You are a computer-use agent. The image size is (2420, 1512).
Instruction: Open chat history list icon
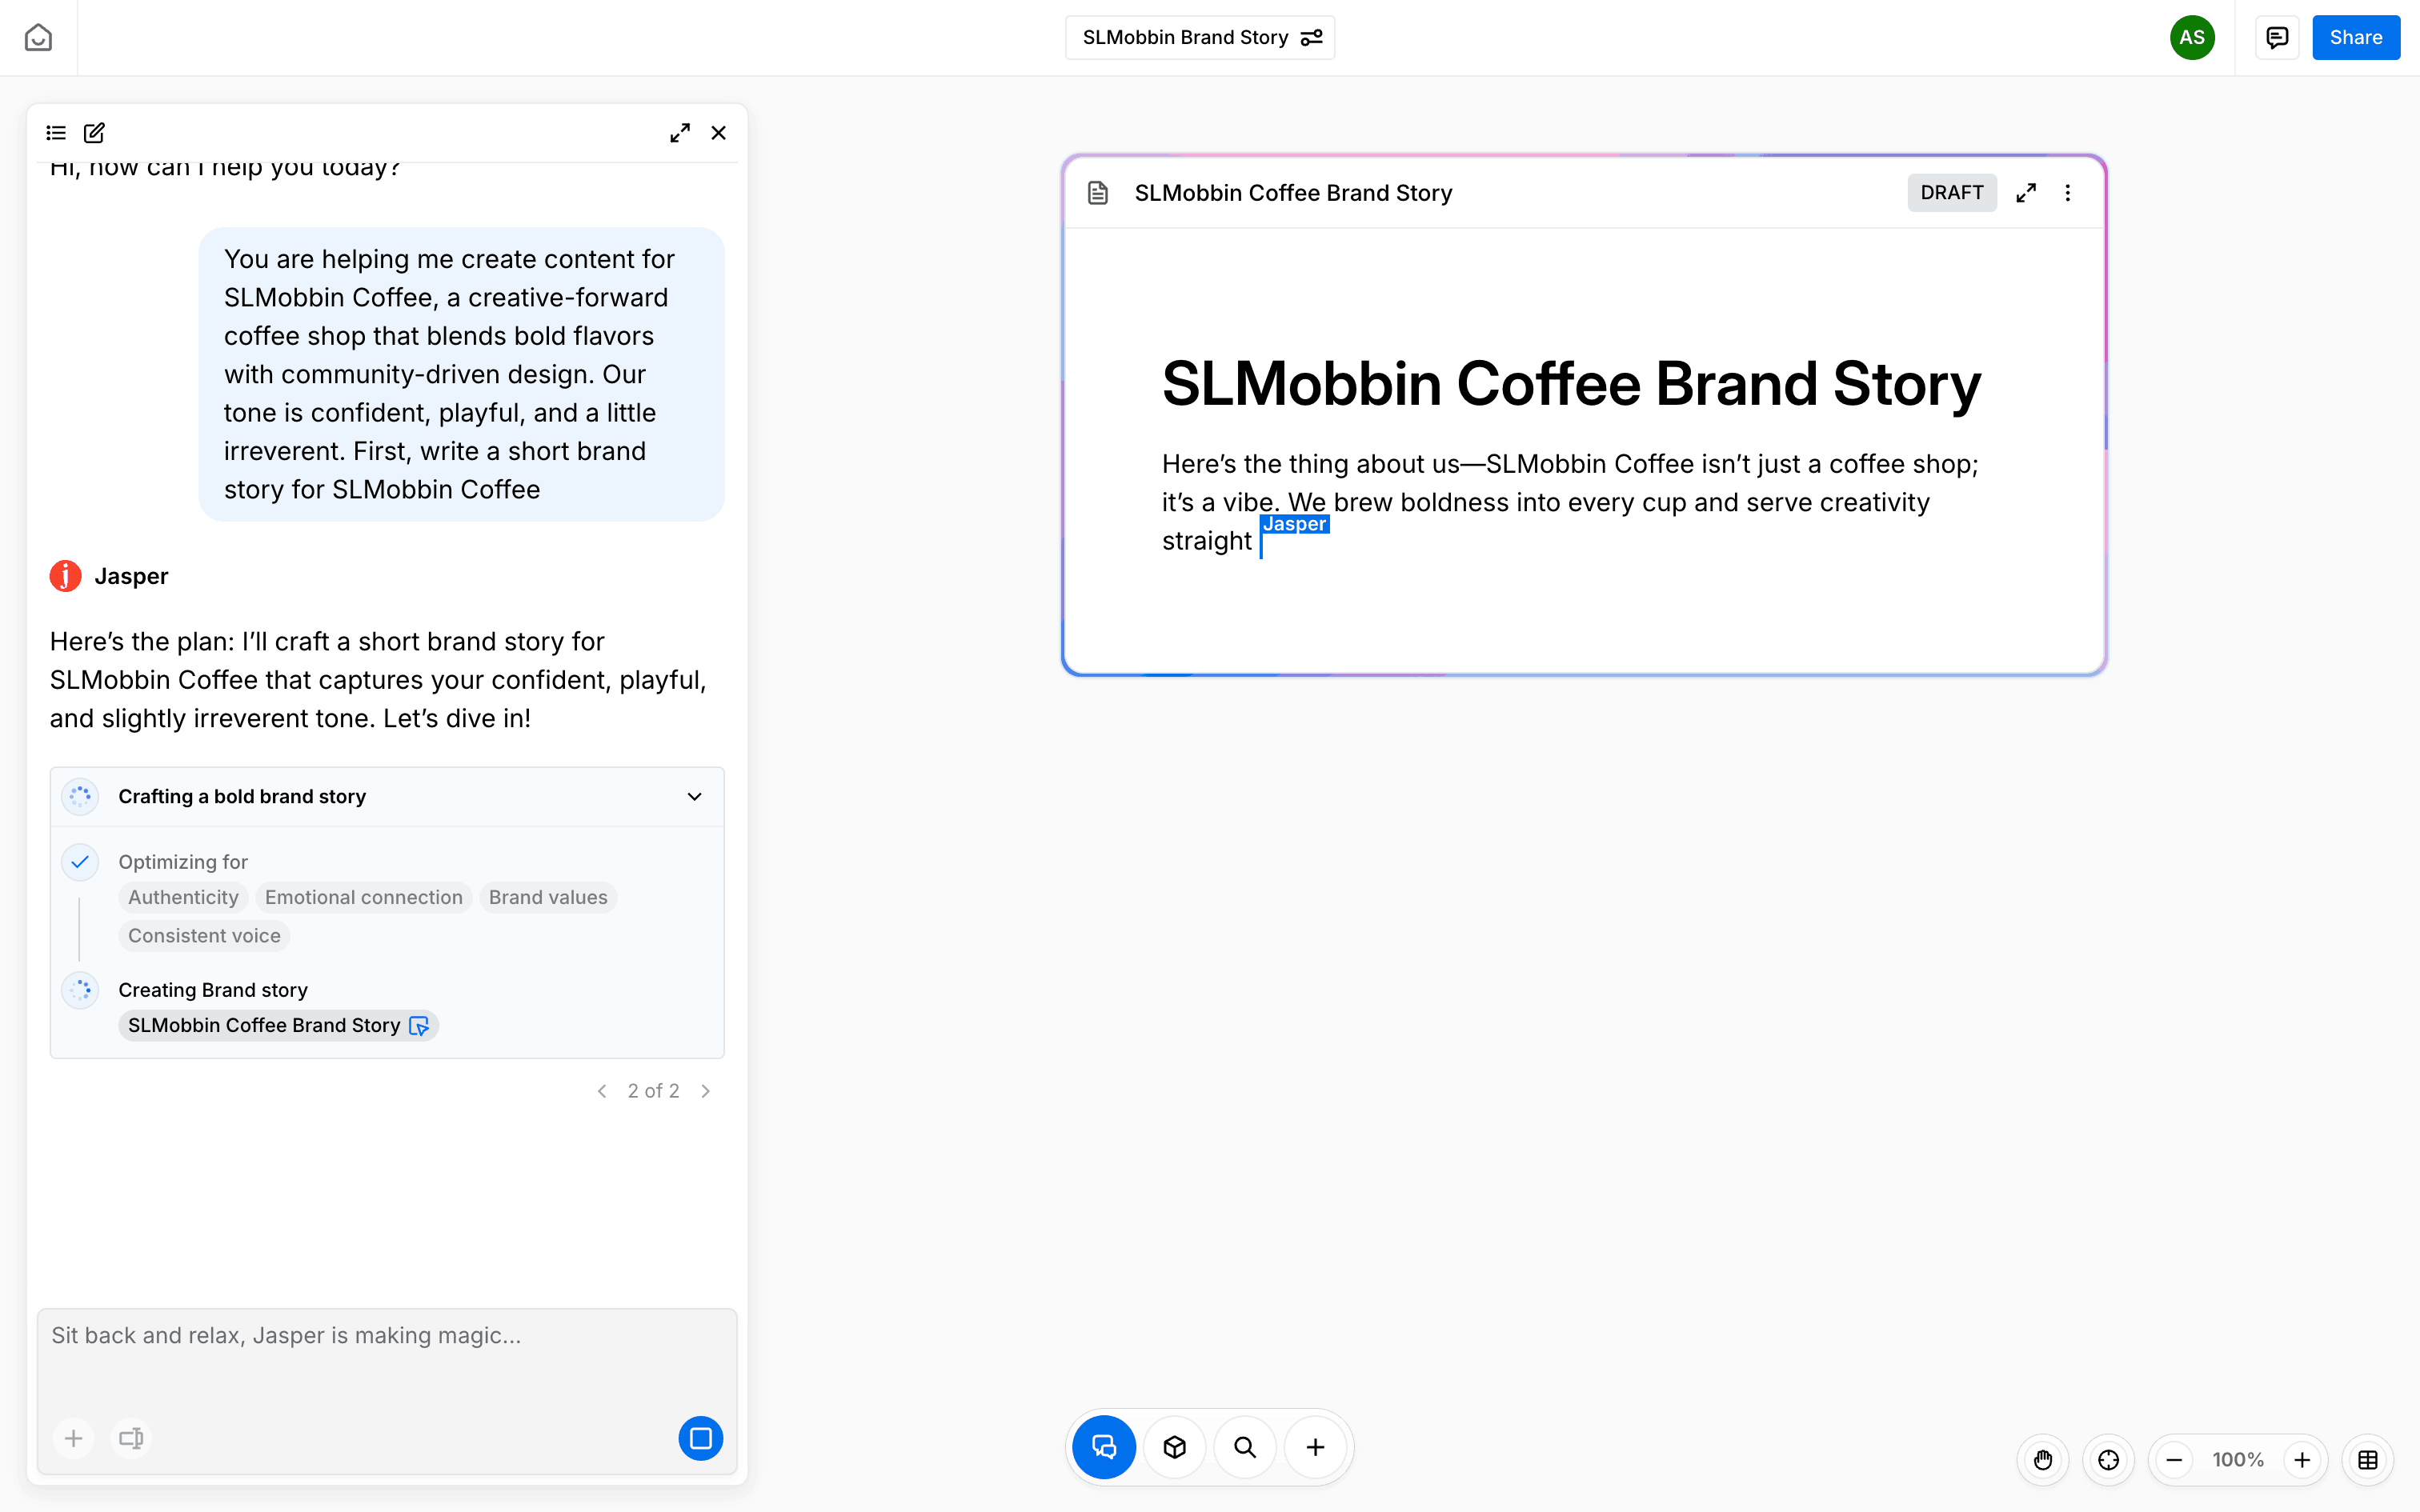(56, 132)
